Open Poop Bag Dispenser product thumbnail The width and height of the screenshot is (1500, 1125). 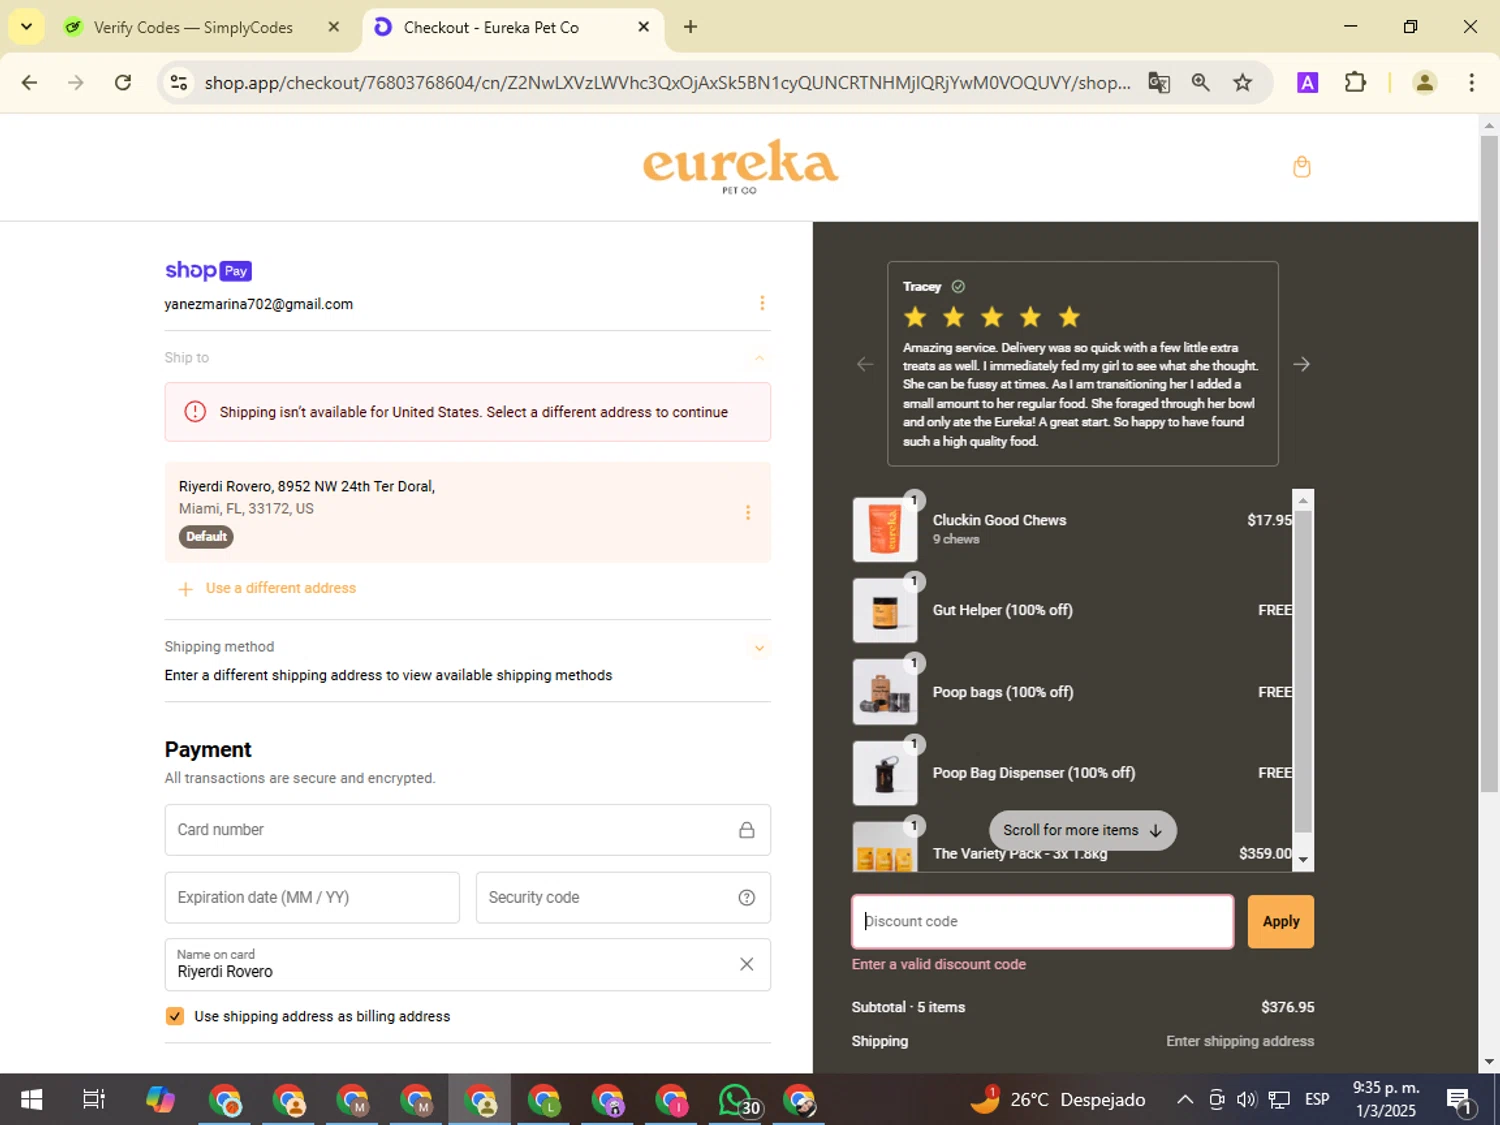(885, 773)
